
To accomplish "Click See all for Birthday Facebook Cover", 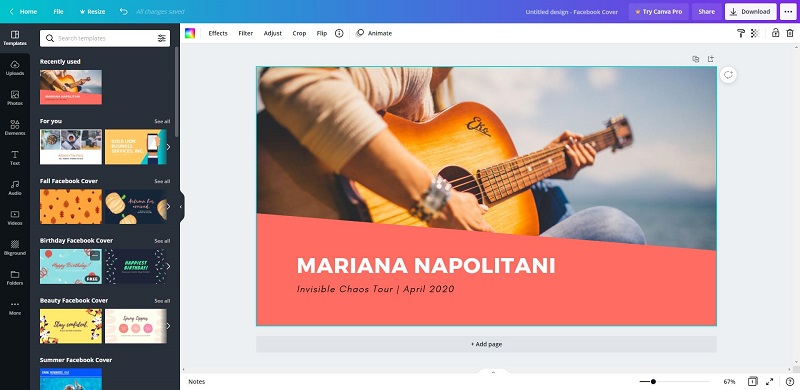I will click(x=162, y=241).
